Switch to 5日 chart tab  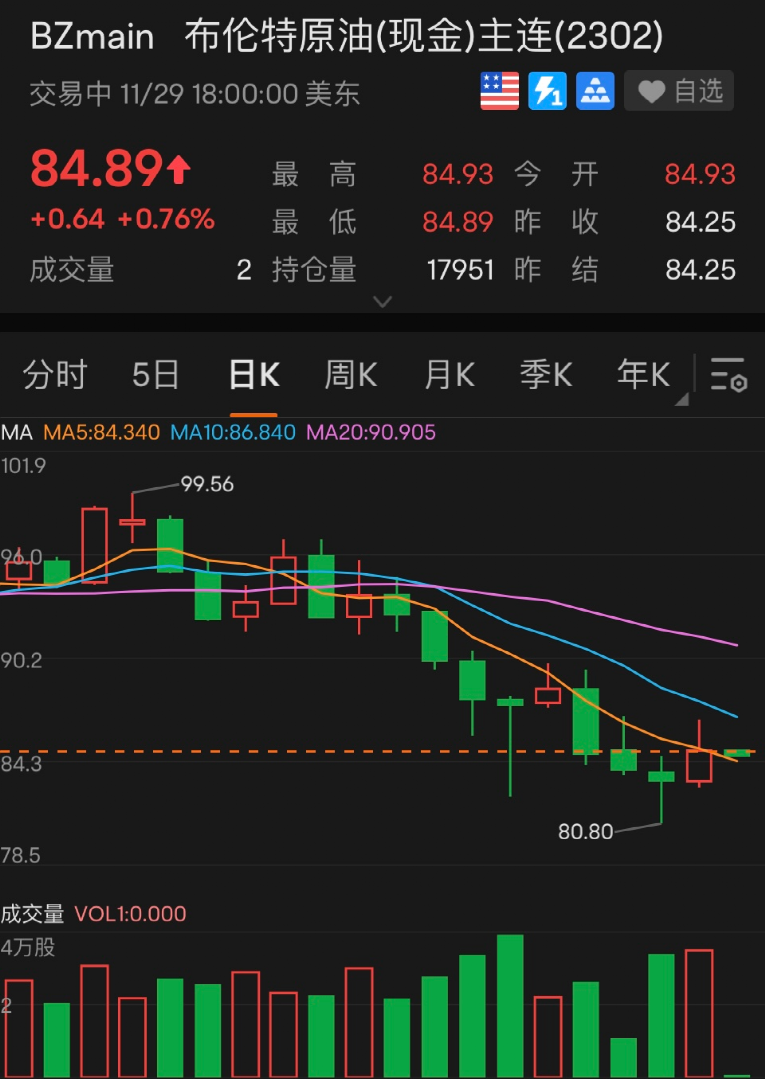point(155,376)
